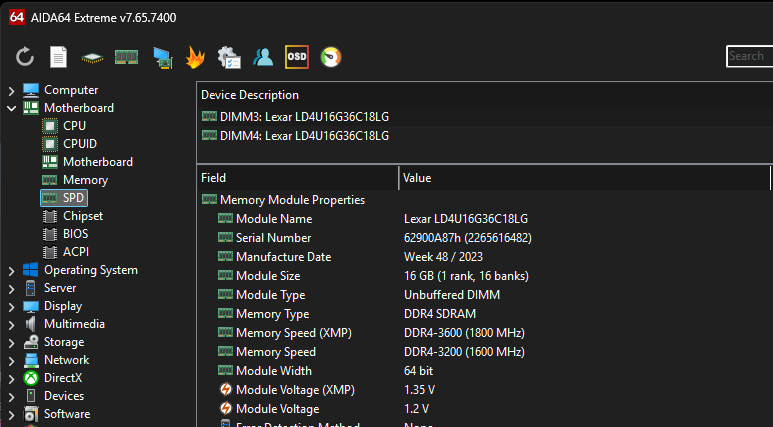Screen dimensions: 773x427
Task: Select the SPD tree item
Action: [64, 198]
